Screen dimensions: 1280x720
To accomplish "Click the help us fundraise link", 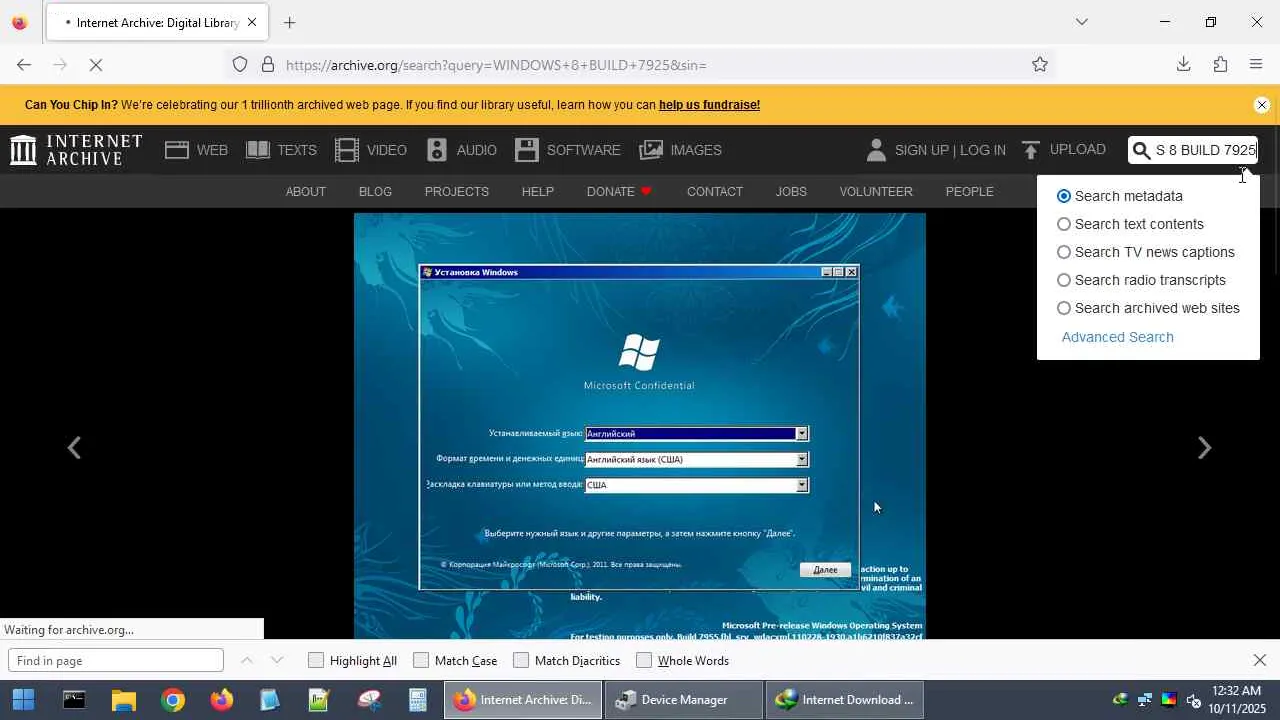I will tap(709, 105).
